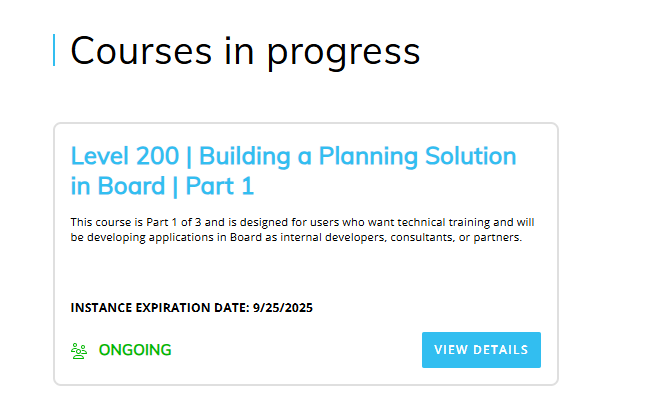Viewport: 662px width, 403px height.
Task: Click the word "Courses" in heading
Action: [141, 51]
